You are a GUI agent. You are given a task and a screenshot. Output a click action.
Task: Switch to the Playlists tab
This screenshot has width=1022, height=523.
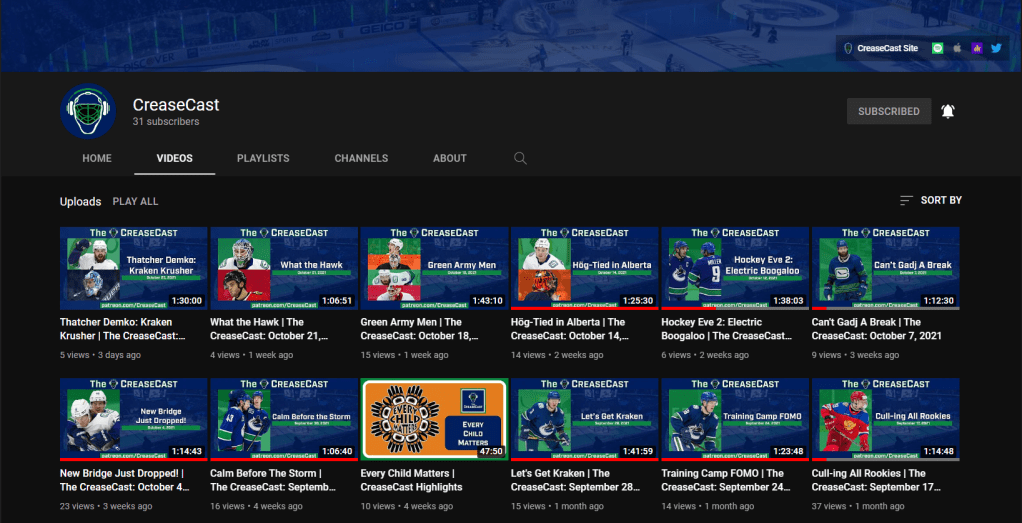point(263,158)
